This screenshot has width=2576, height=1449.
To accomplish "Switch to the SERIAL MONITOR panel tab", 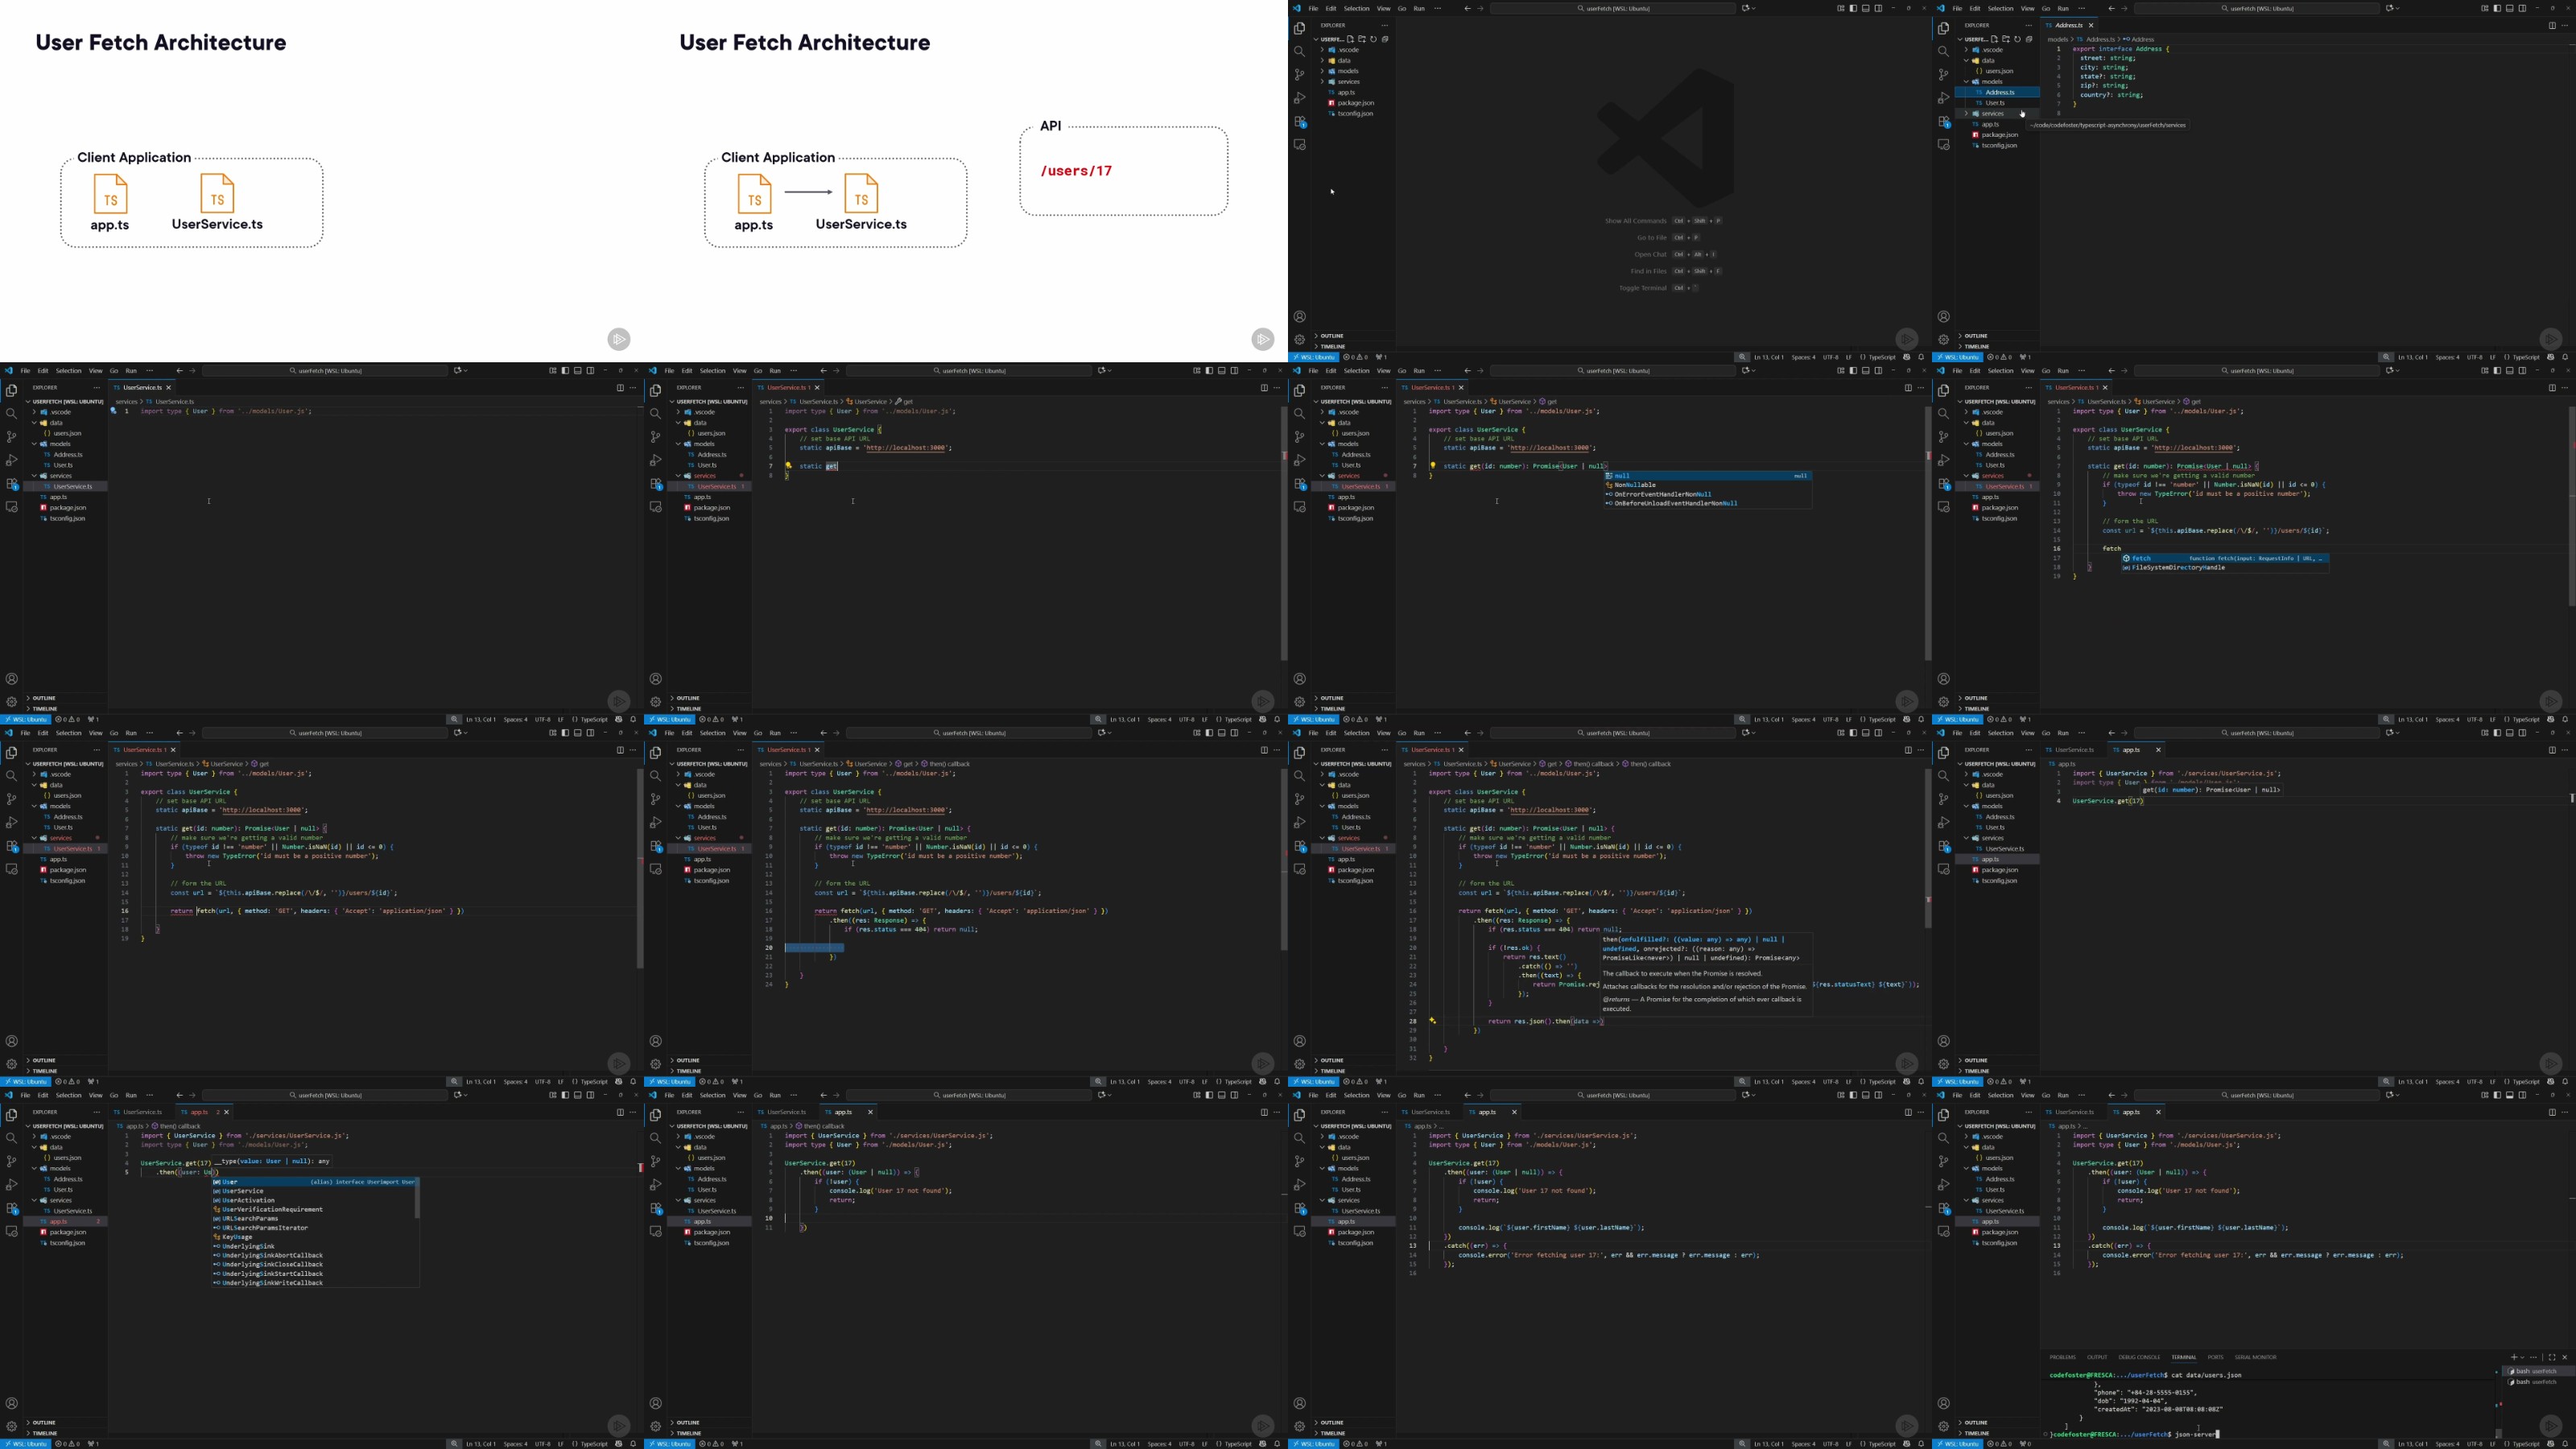I will point(2255,1357).
